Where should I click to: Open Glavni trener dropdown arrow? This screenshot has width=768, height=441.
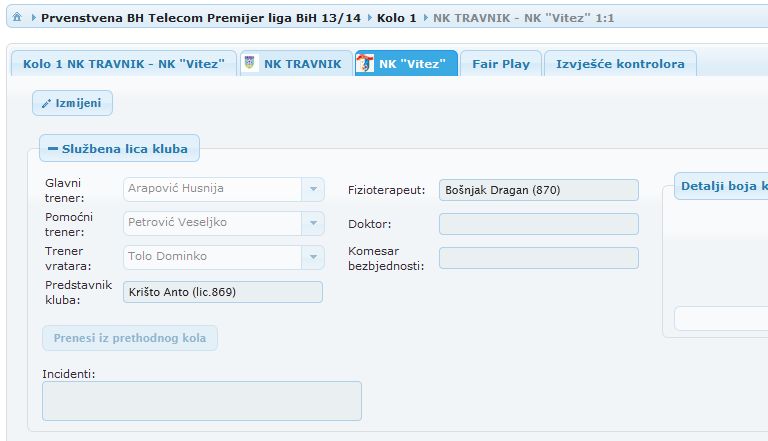coord(313,189)
